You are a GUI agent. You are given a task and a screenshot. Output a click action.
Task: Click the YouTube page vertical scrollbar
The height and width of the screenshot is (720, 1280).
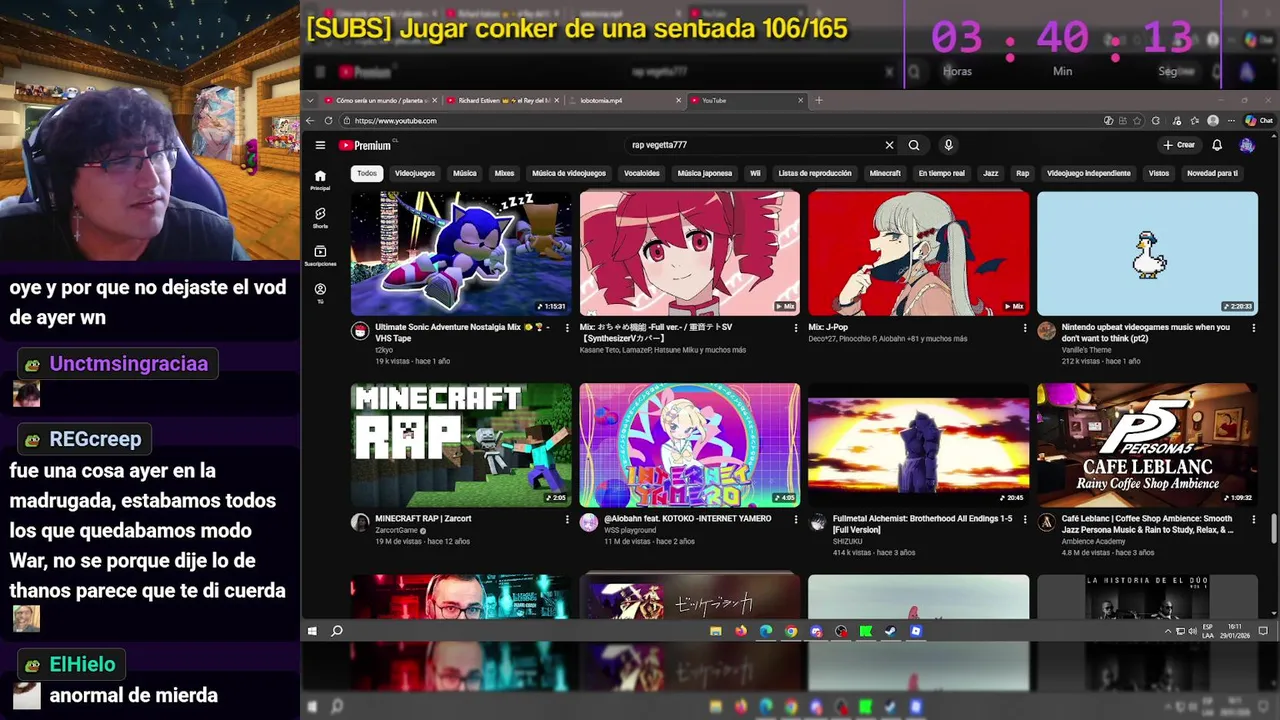pyautogui.click(x=1273, y=527)
